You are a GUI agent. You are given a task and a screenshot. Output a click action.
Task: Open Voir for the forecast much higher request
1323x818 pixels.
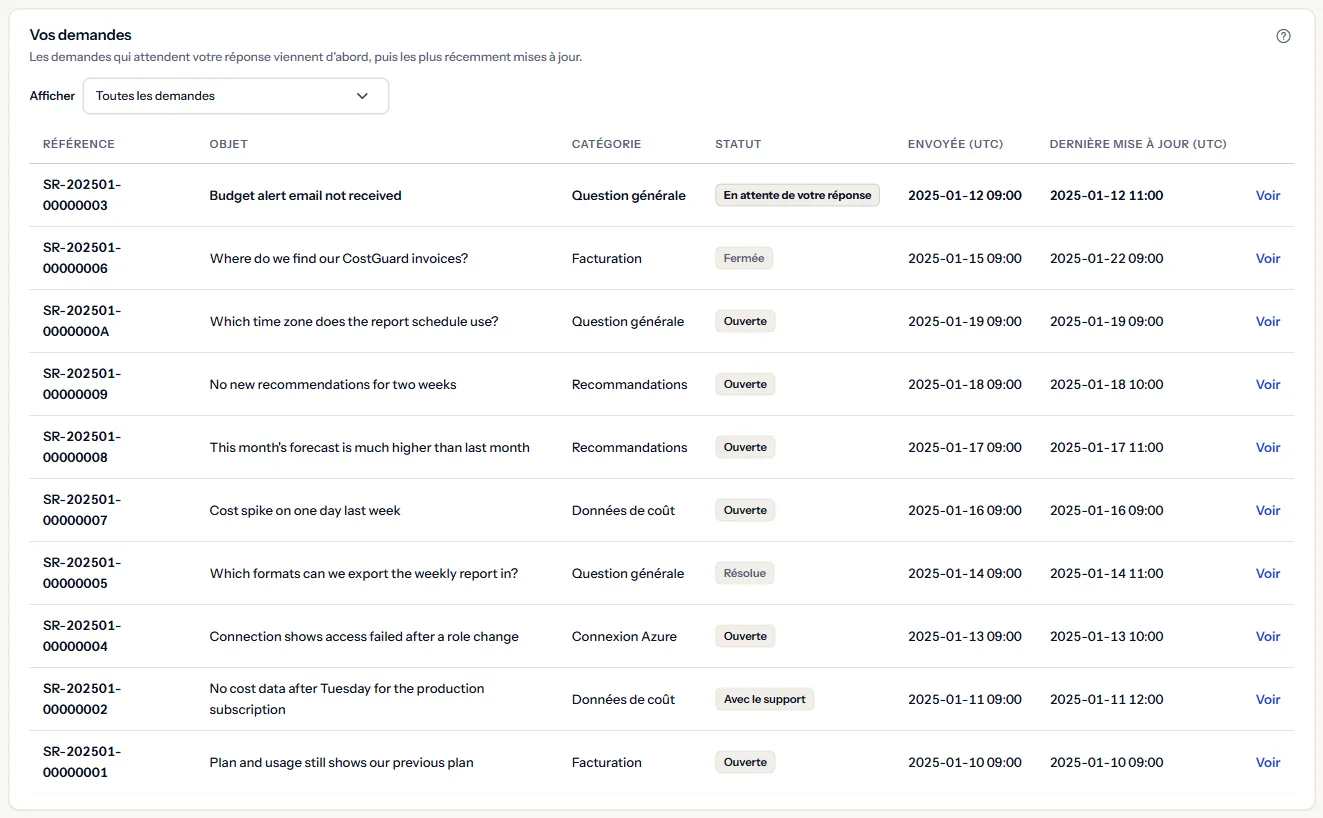tap(1268, 448)
